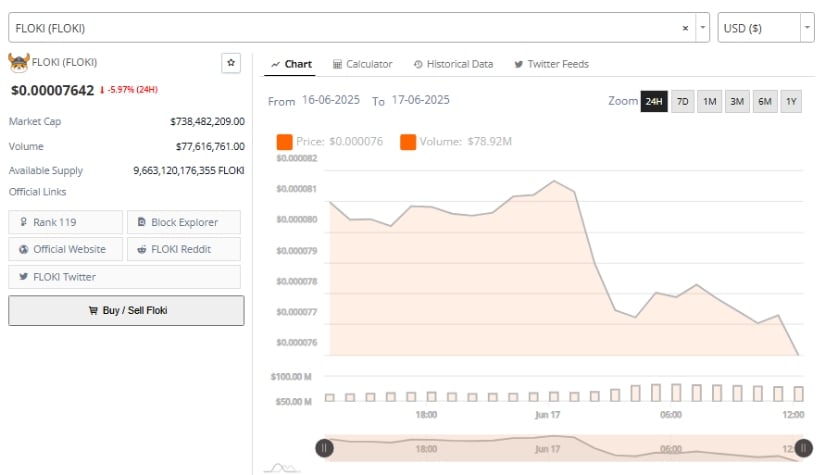The image size is (825, 475).
Task: Click the Twitter bird icon on FLOKI Twitter
Action: (x=24, y=276)
